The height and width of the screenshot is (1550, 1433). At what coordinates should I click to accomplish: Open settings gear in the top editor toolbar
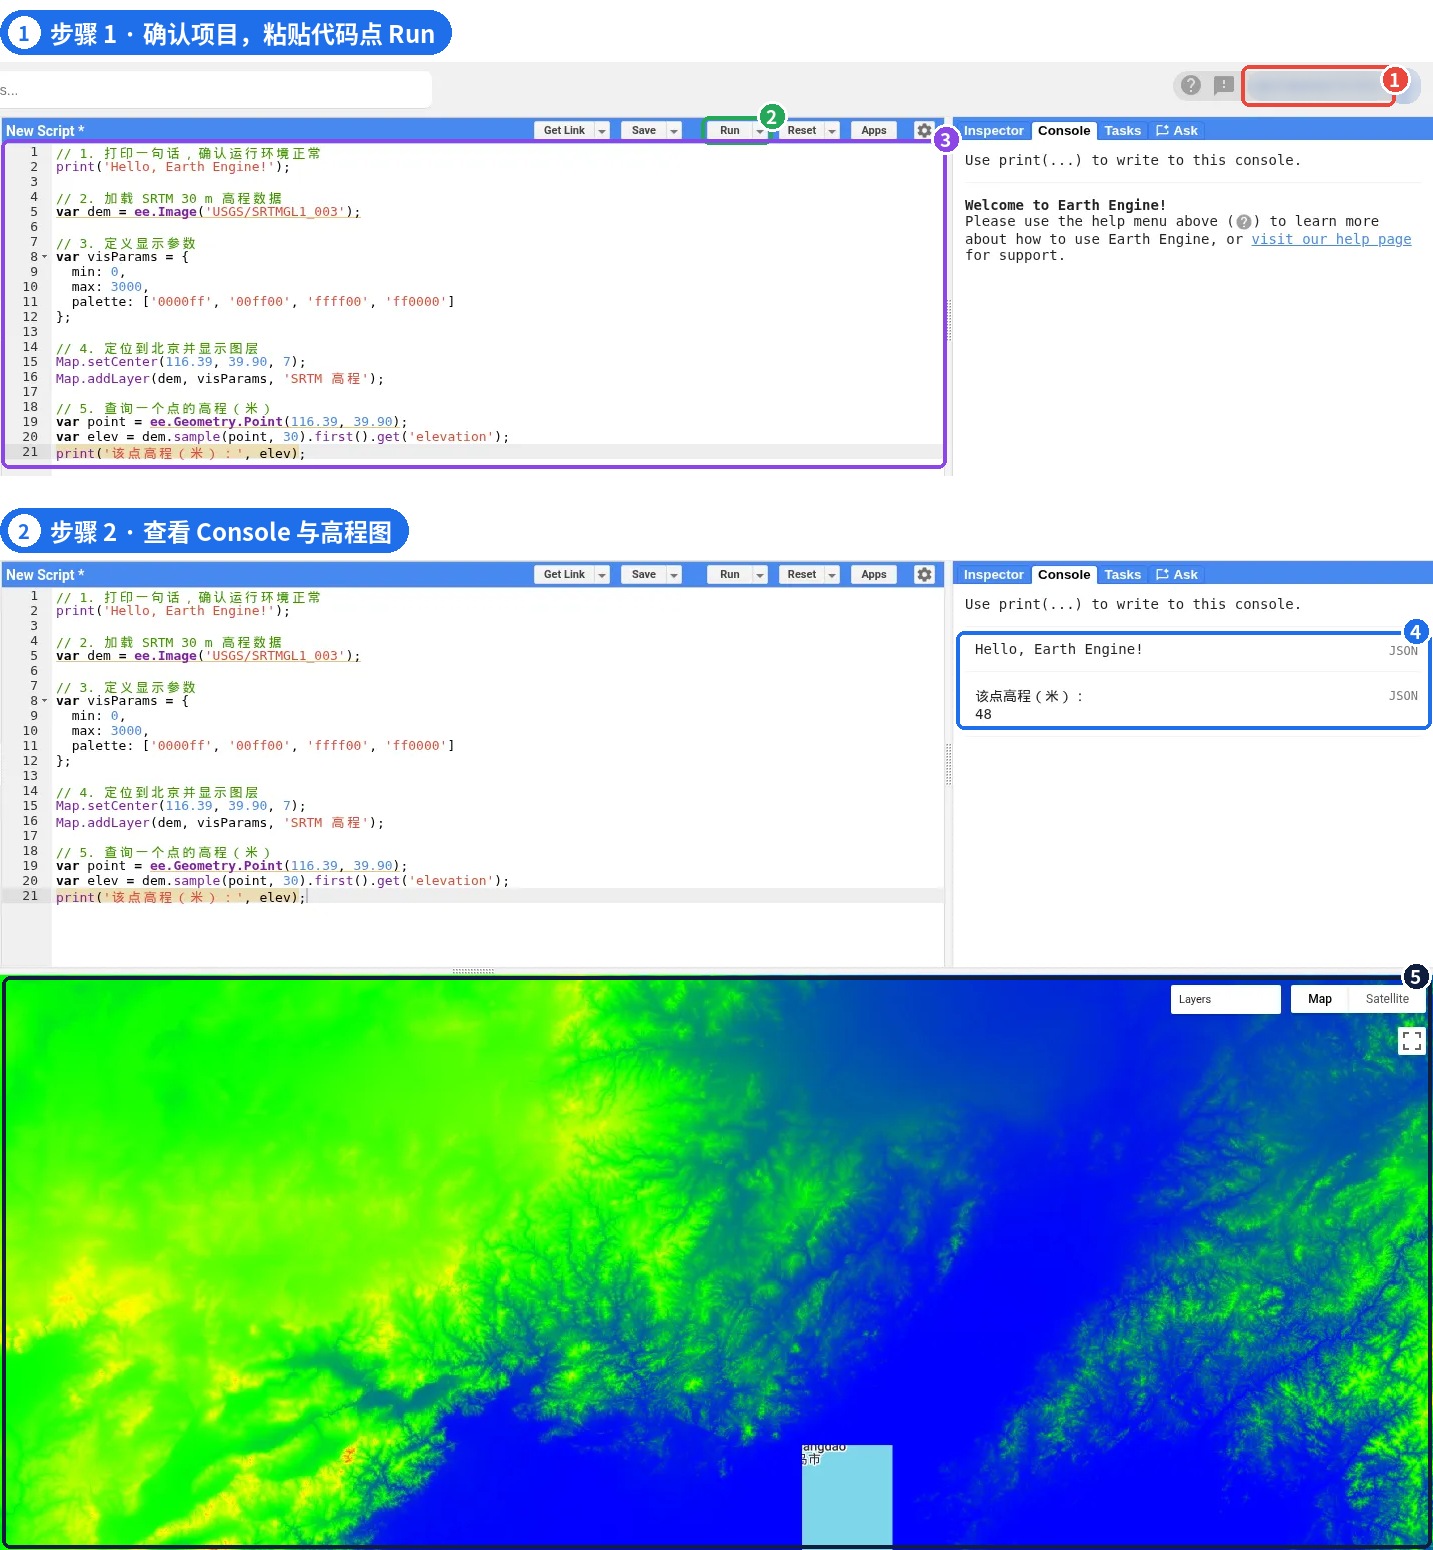(x=924, y=130)
